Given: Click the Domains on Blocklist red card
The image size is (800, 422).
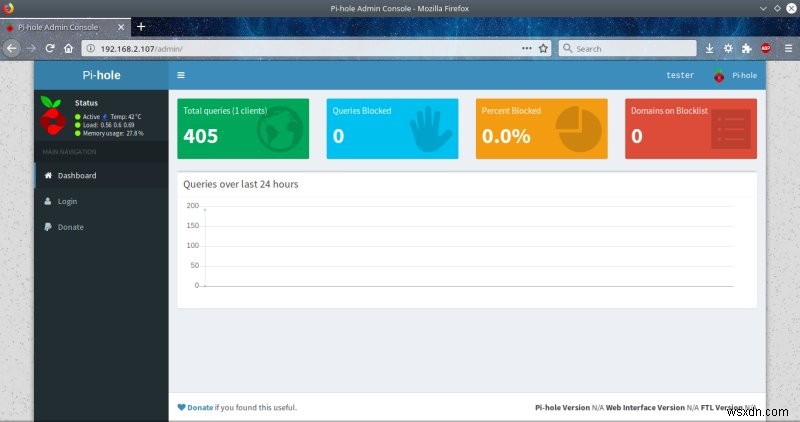Looking at the screenshot, I should tap(691, 129).
